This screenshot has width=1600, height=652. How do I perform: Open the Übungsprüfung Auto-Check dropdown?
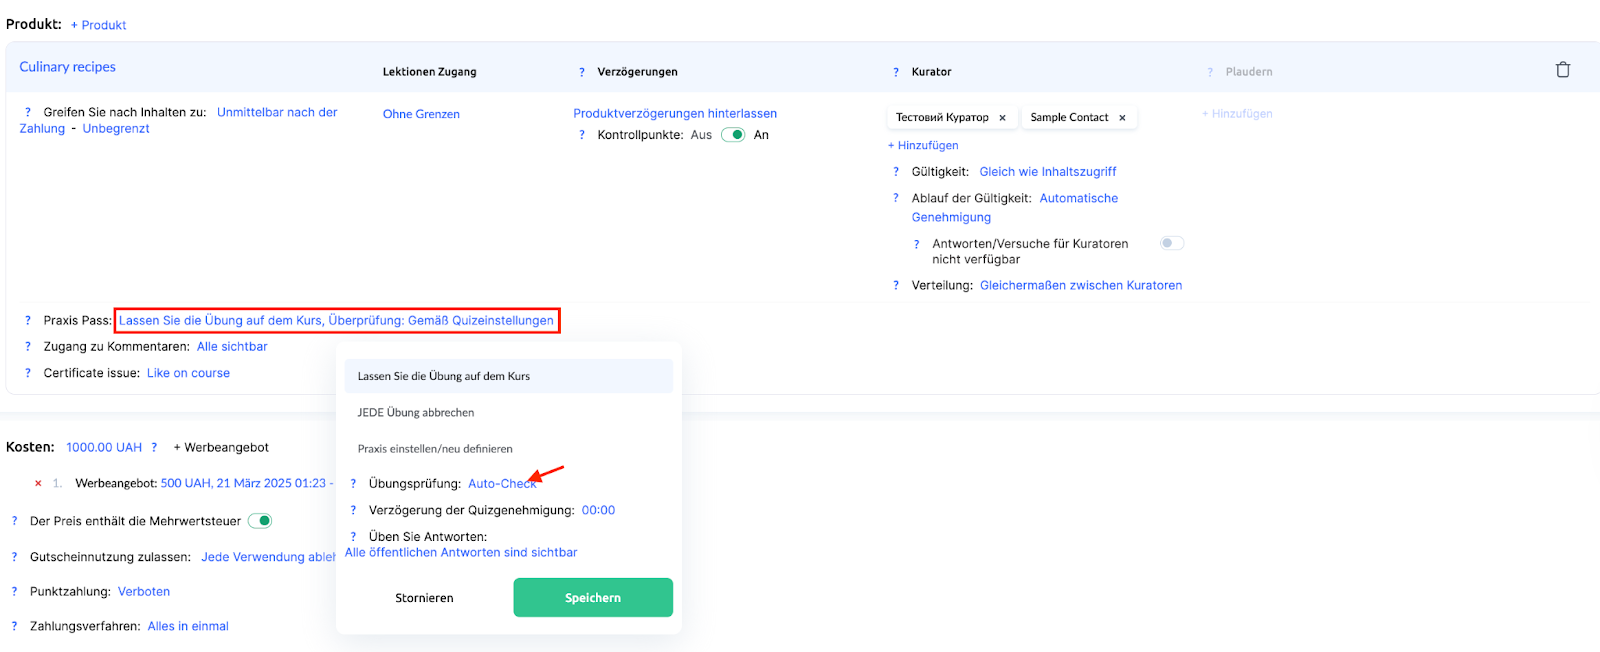pos(500,484)
